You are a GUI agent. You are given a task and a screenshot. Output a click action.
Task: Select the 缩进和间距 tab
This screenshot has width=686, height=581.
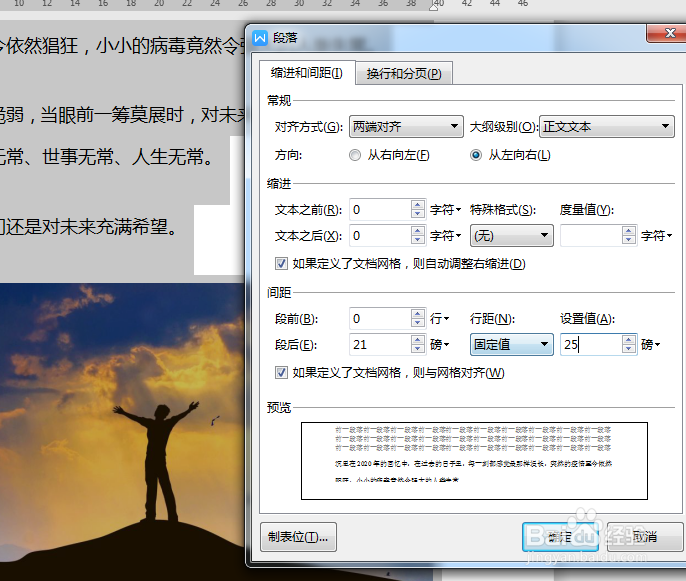(307, 73)
